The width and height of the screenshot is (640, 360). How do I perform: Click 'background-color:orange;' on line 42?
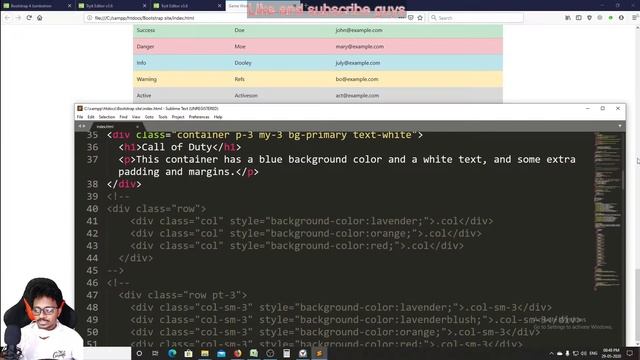pyautogui.click(x=341, y=233)
